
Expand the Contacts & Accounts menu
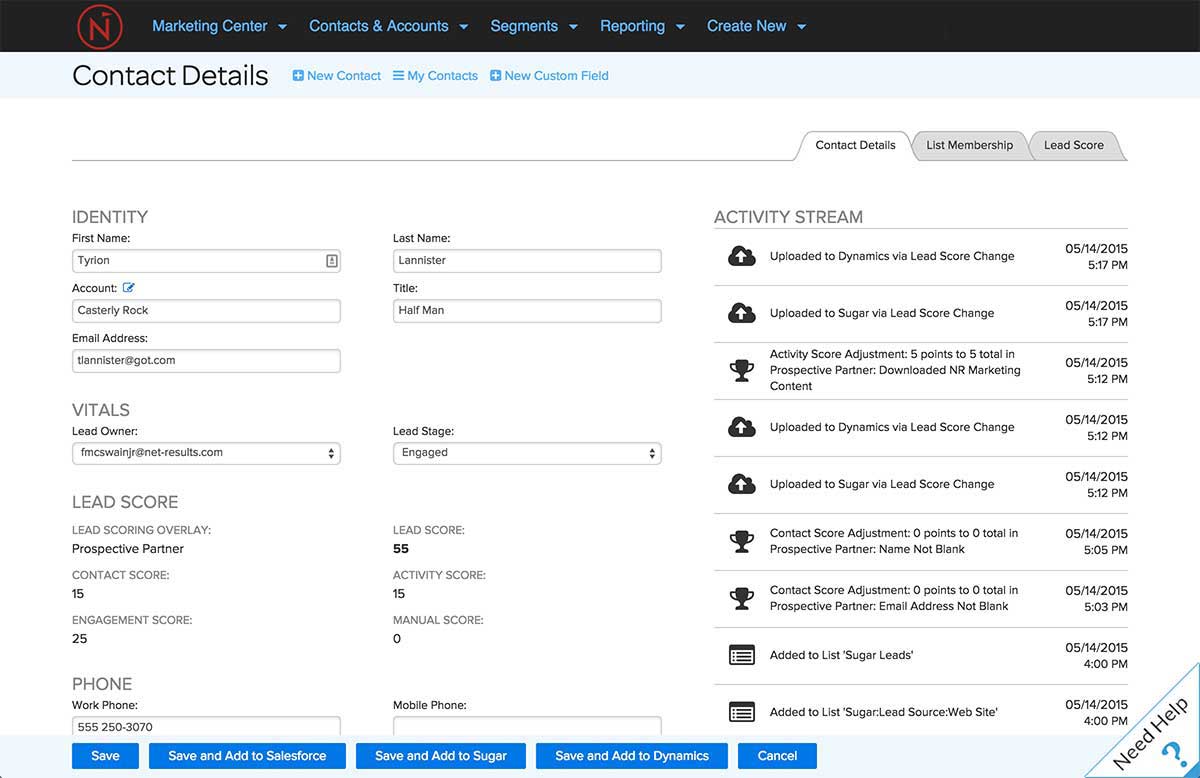pyautogui.click(x=388, y=26)
